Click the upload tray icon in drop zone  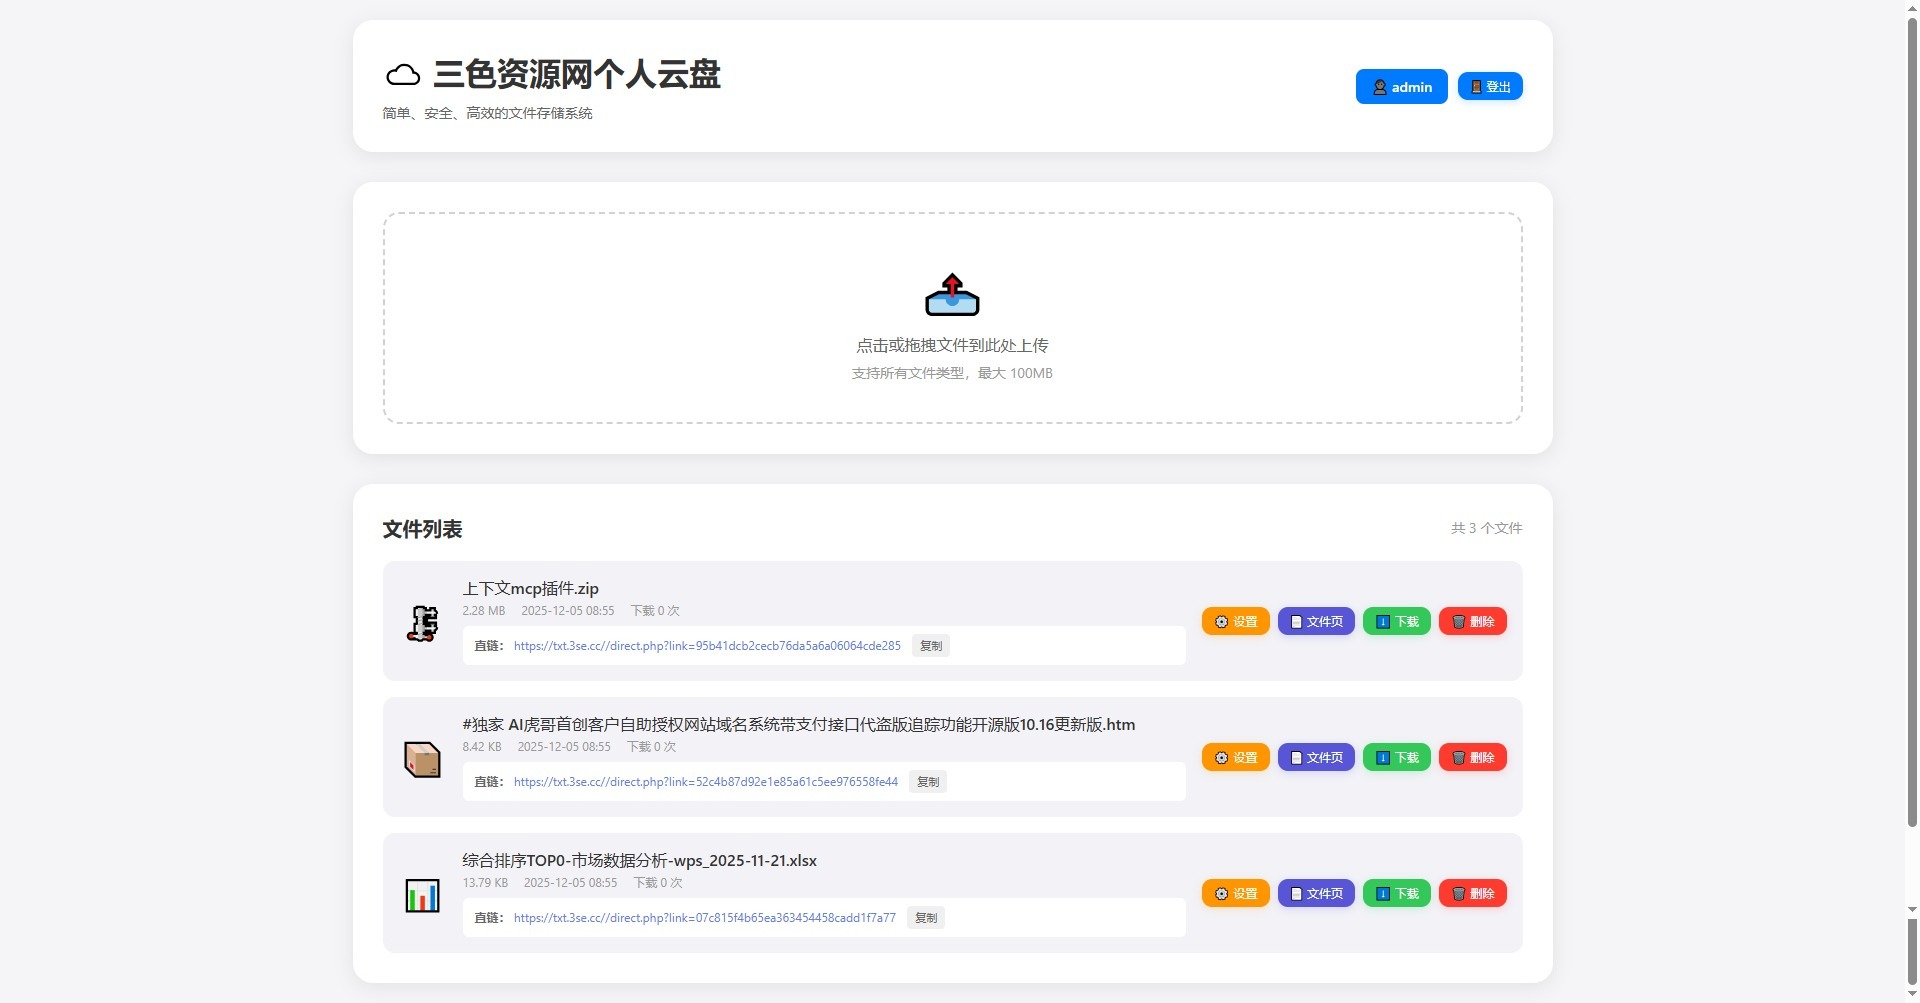951,294
